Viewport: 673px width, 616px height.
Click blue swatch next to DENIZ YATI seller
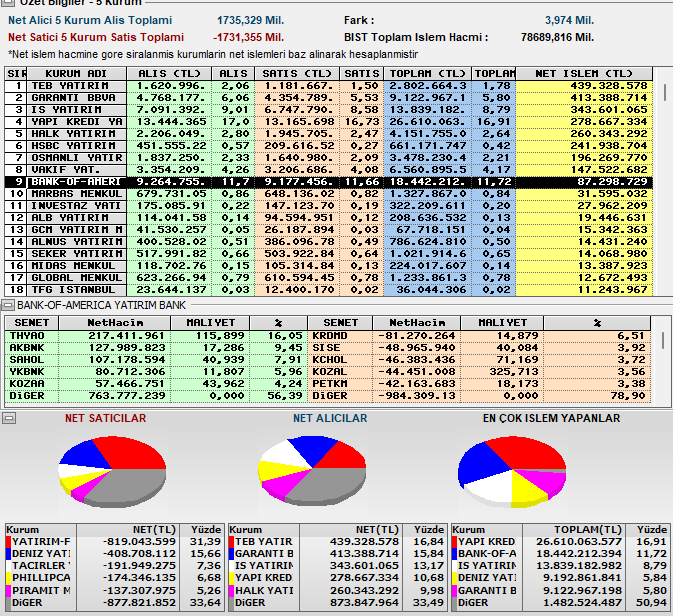pos(9,554)
